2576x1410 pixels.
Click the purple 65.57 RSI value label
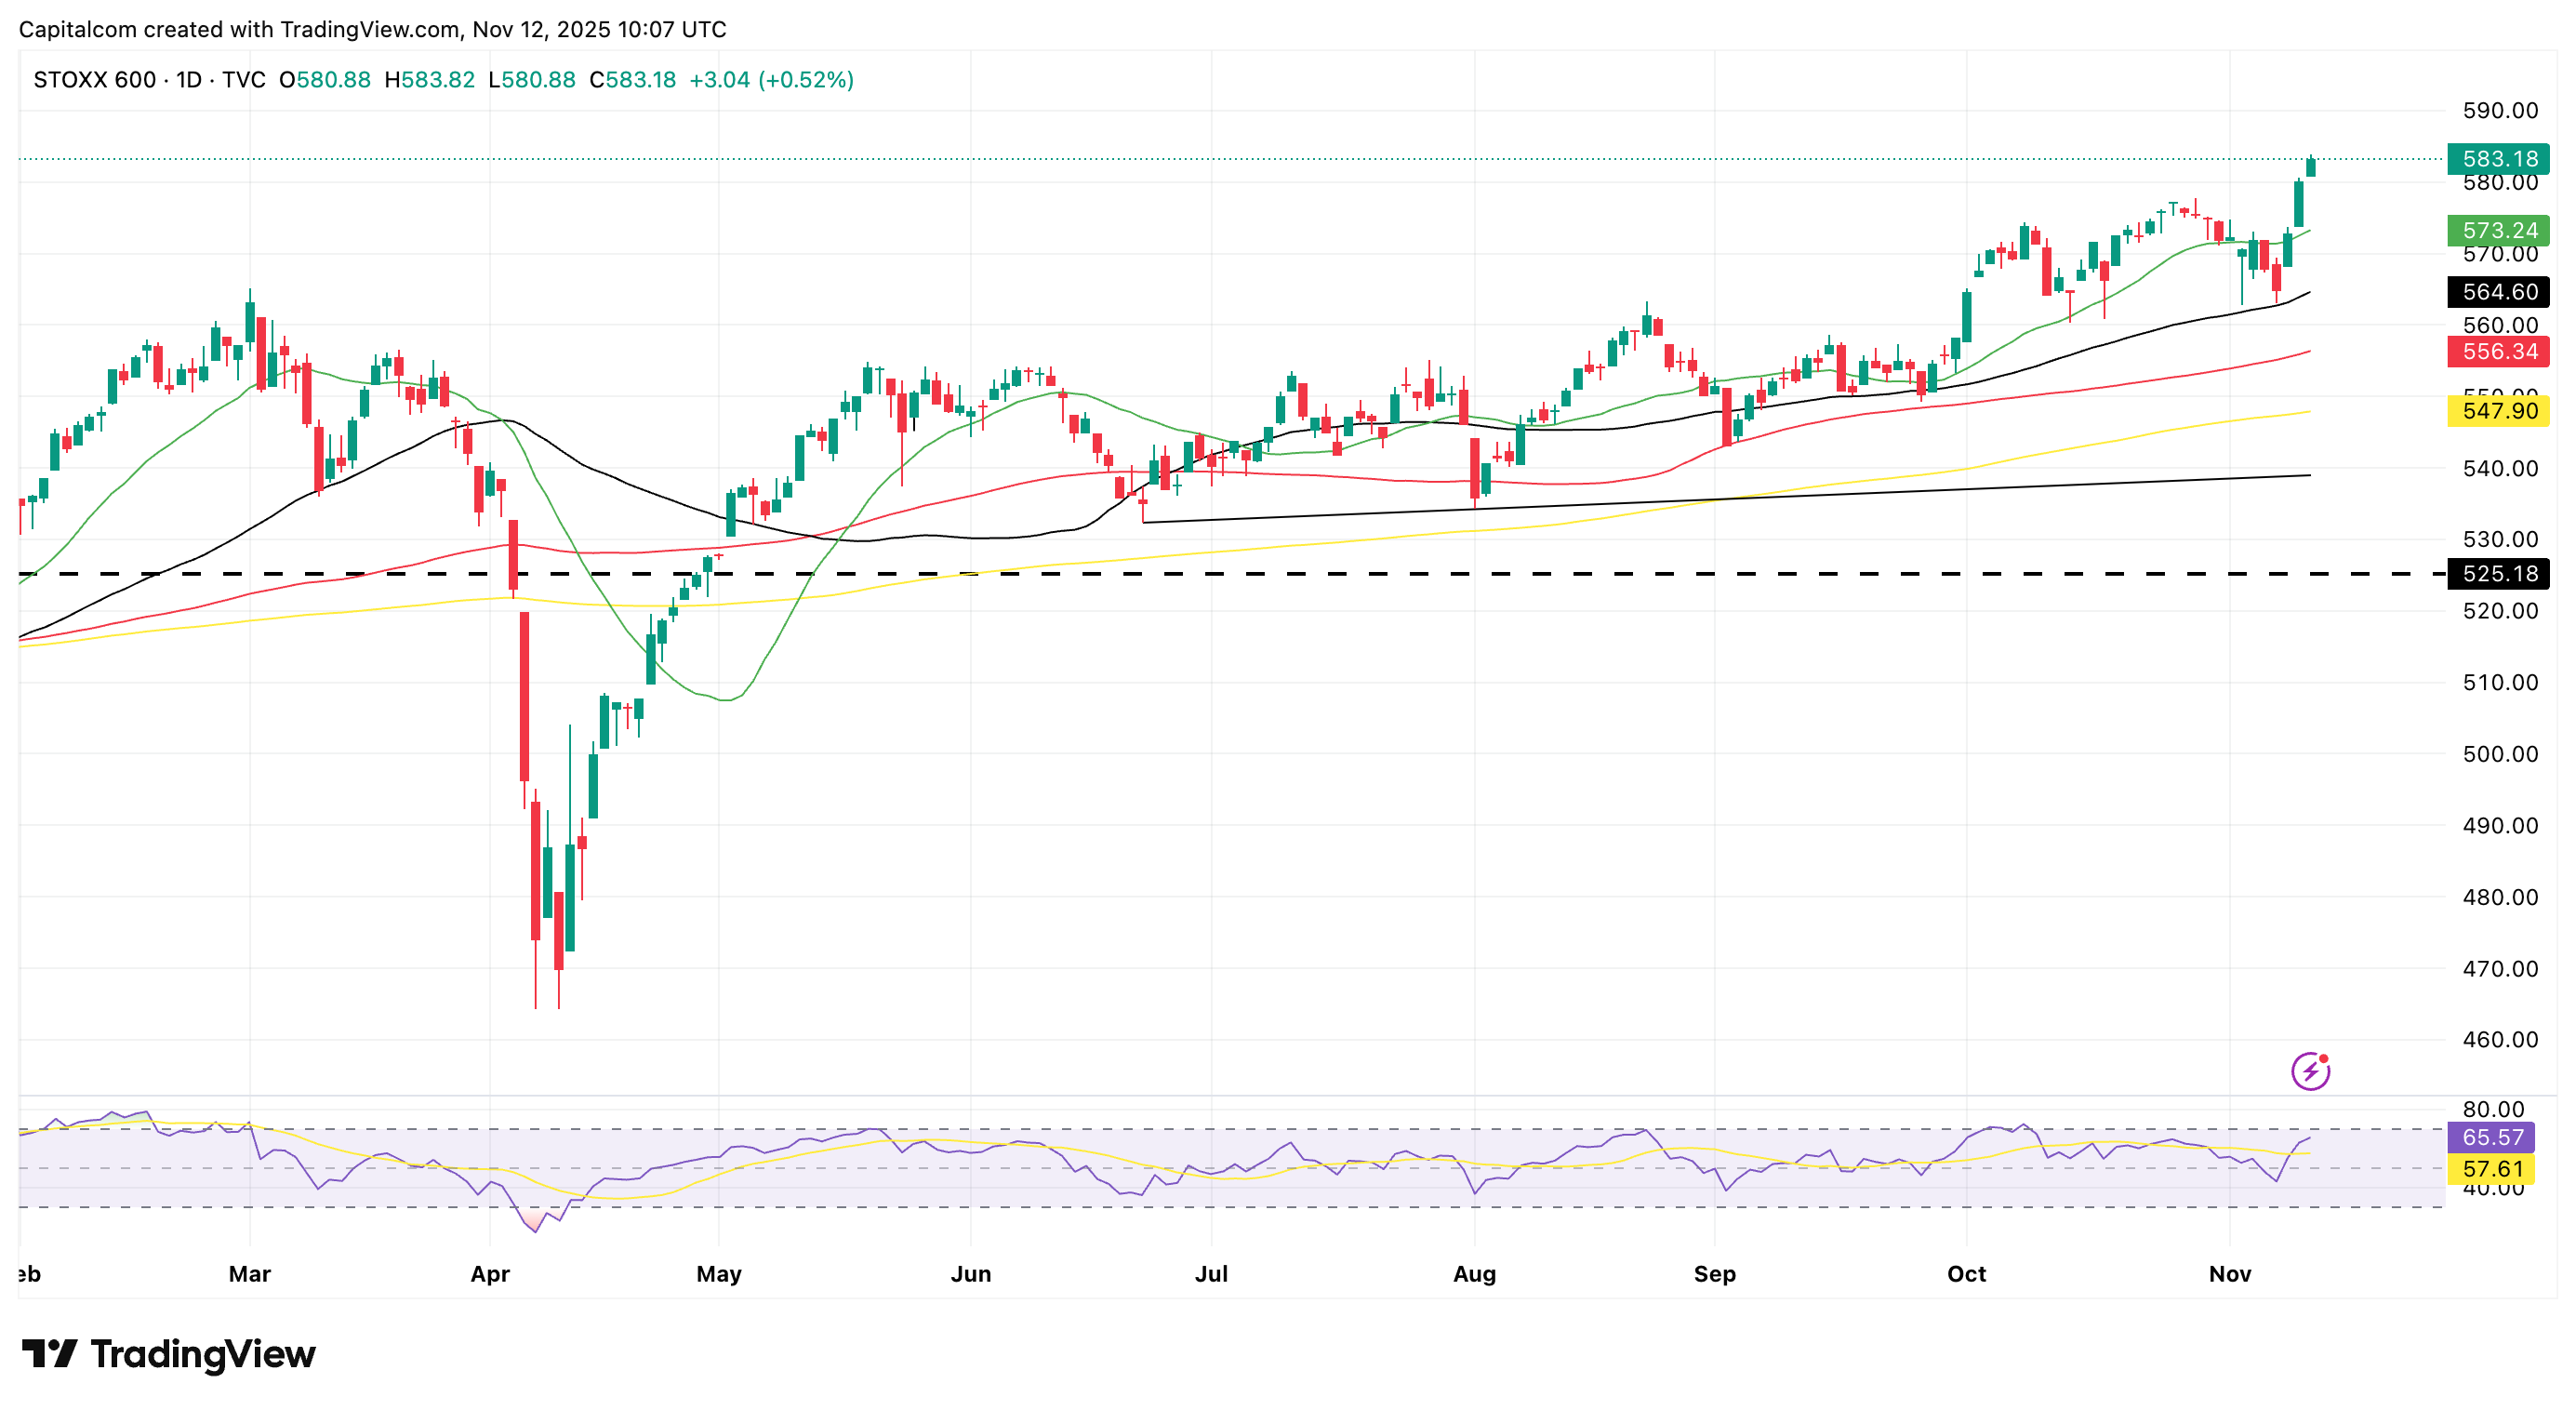[x=2492, y=1137]
